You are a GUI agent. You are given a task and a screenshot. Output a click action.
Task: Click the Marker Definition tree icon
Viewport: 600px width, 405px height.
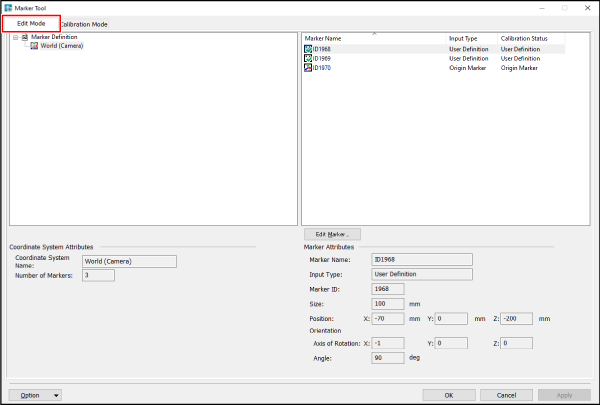[25, 37]
